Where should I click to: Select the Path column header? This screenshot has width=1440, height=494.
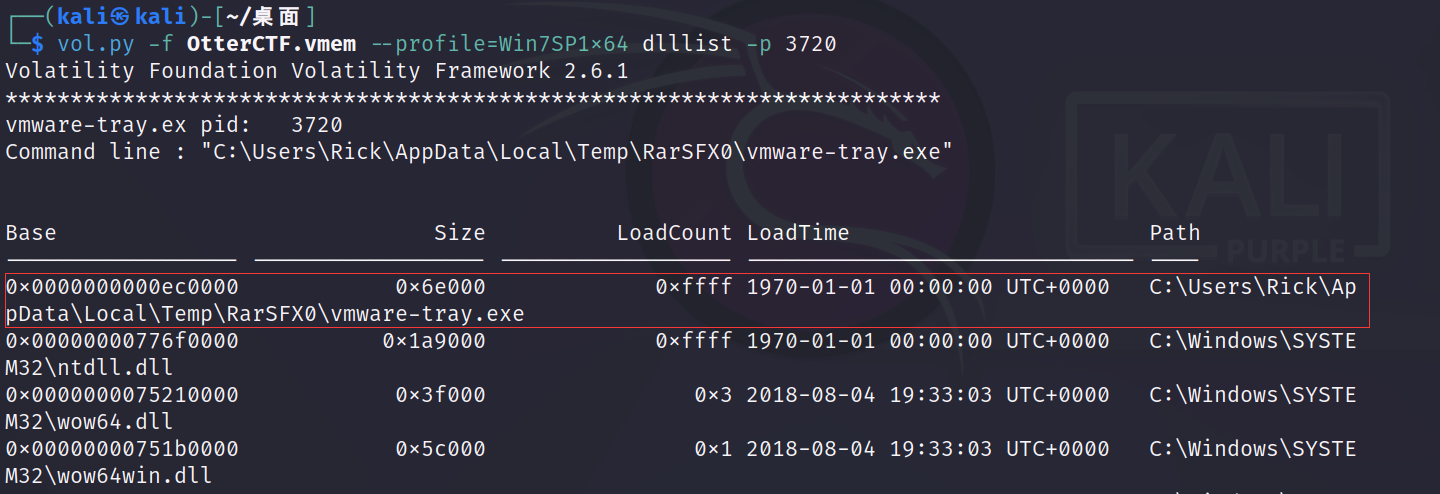click(1175, 233)
